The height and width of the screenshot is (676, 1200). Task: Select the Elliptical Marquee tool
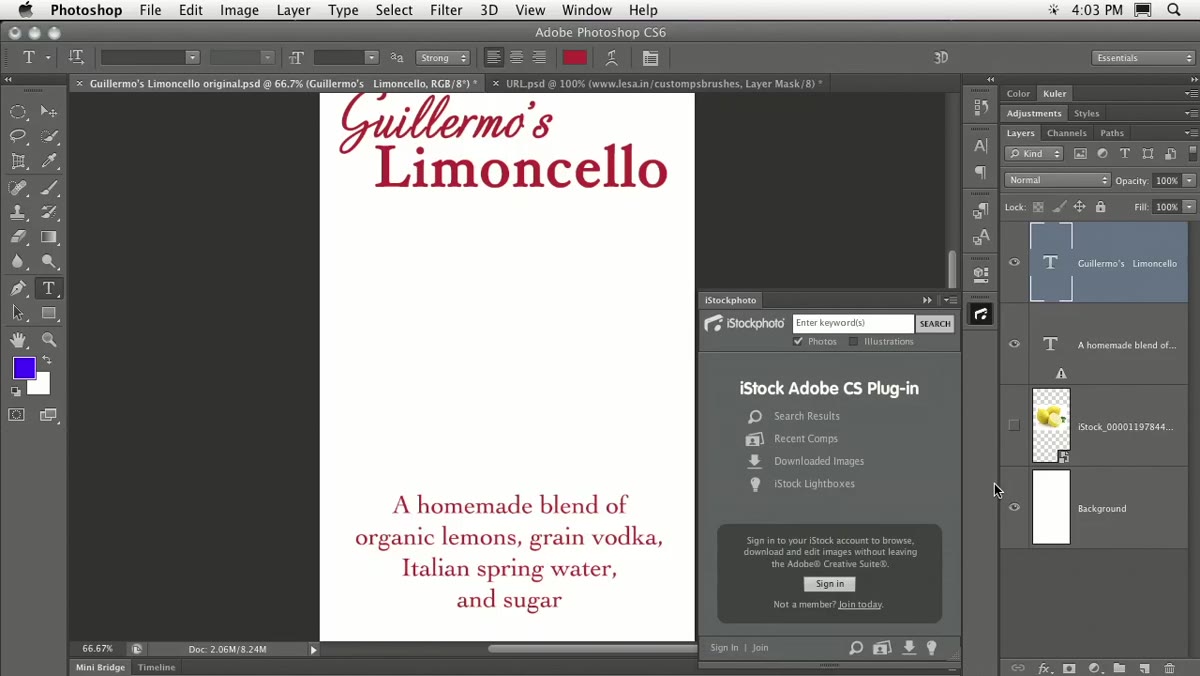tap(18, 111)
